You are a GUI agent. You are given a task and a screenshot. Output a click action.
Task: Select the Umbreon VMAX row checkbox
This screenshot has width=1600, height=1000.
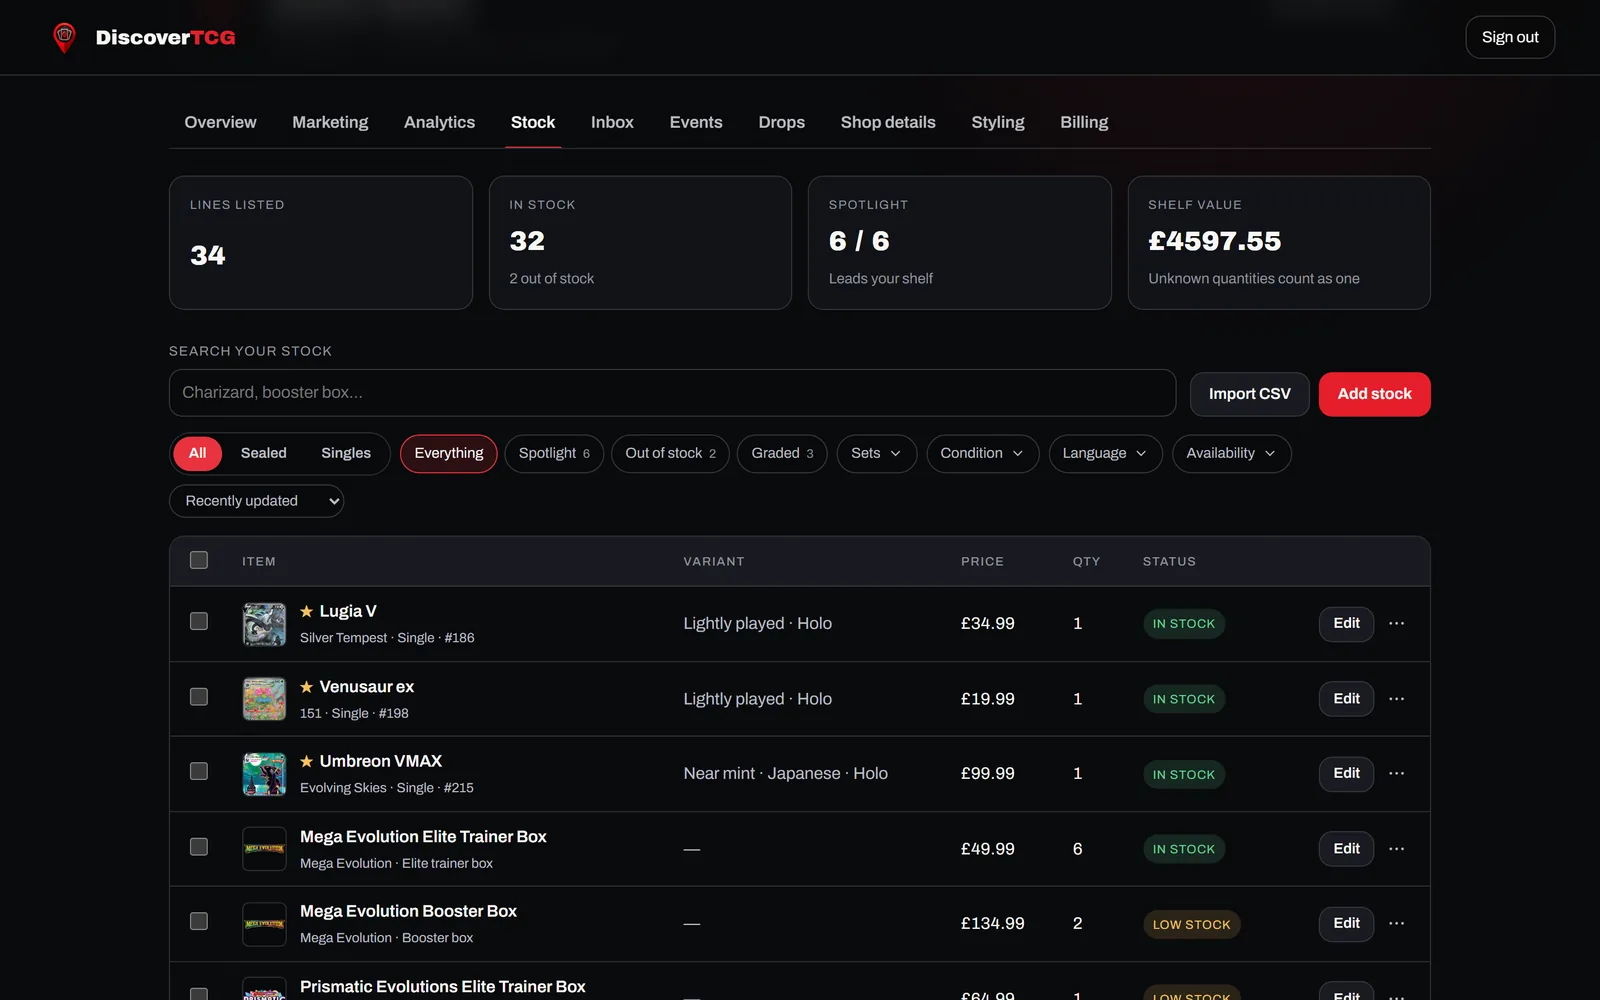click(199, 771)
